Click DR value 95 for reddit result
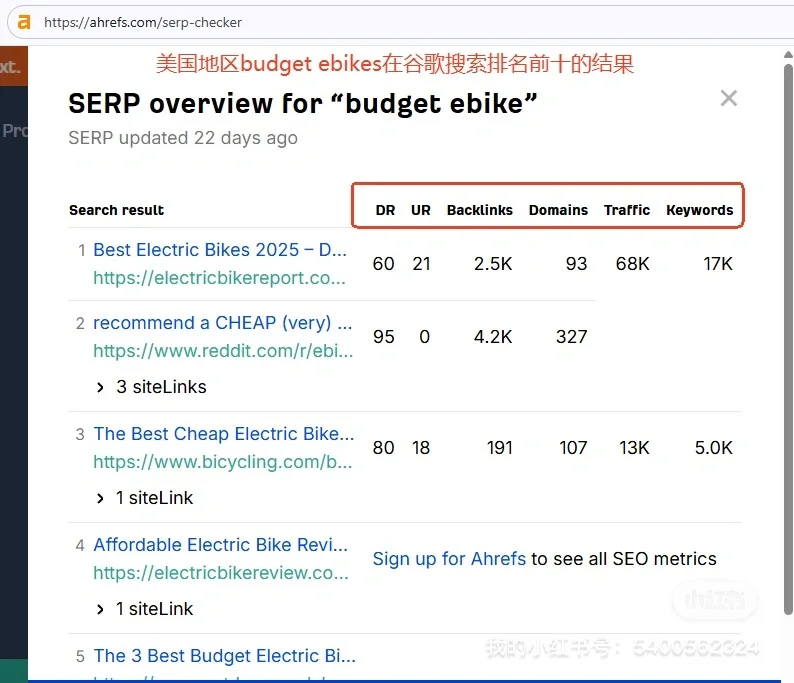The image size is (794, 683). (x=383, y=337)
